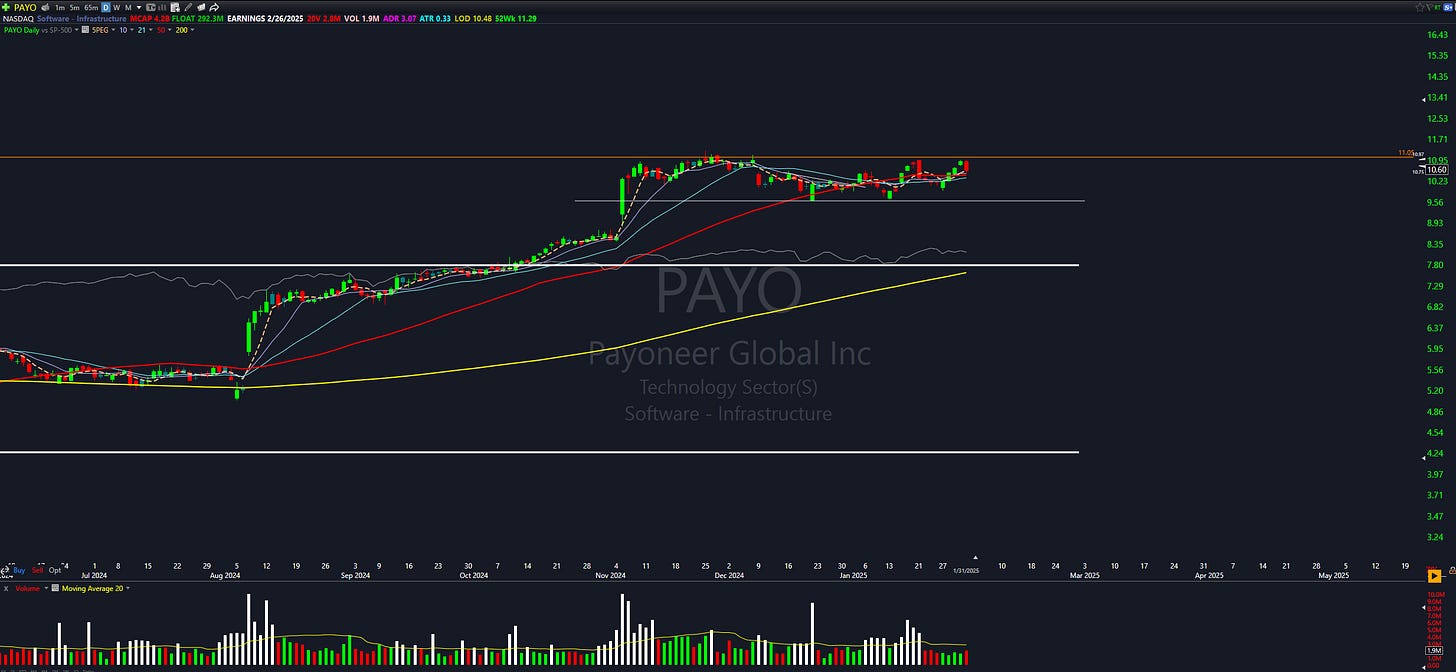Click the 10.60 current price label

[x=1437, y=170]
